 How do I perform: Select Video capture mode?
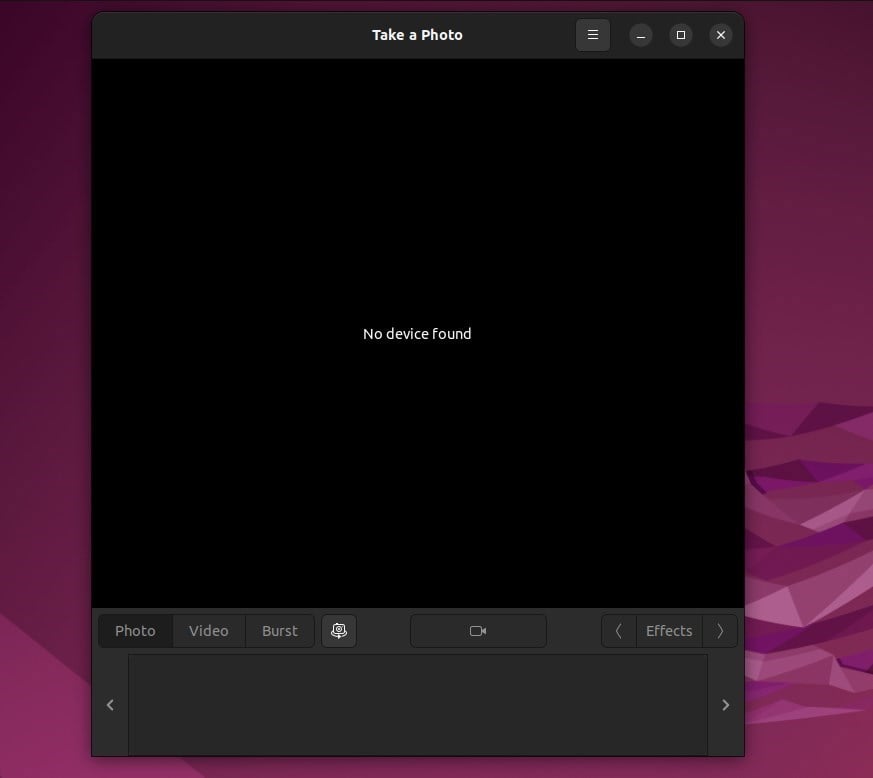pos(209,631)
